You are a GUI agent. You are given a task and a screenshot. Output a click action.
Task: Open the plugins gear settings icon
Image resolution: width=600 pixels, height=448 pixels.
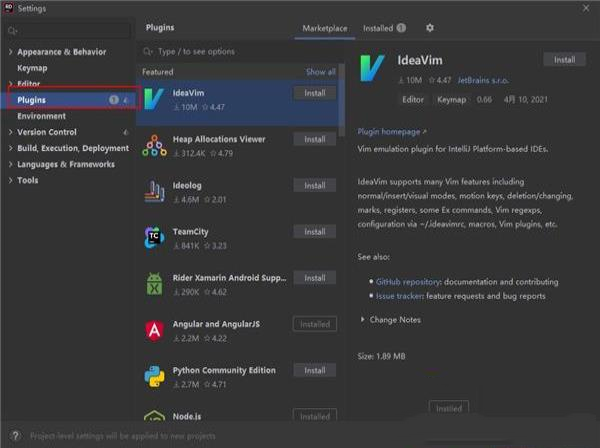coord(430,29)
